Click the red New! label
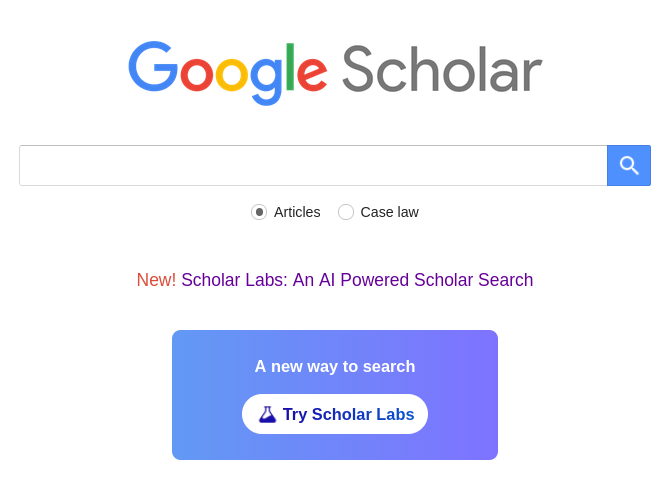Image resolution: width=669 pixels, height=496 pixels. point(156,280)
